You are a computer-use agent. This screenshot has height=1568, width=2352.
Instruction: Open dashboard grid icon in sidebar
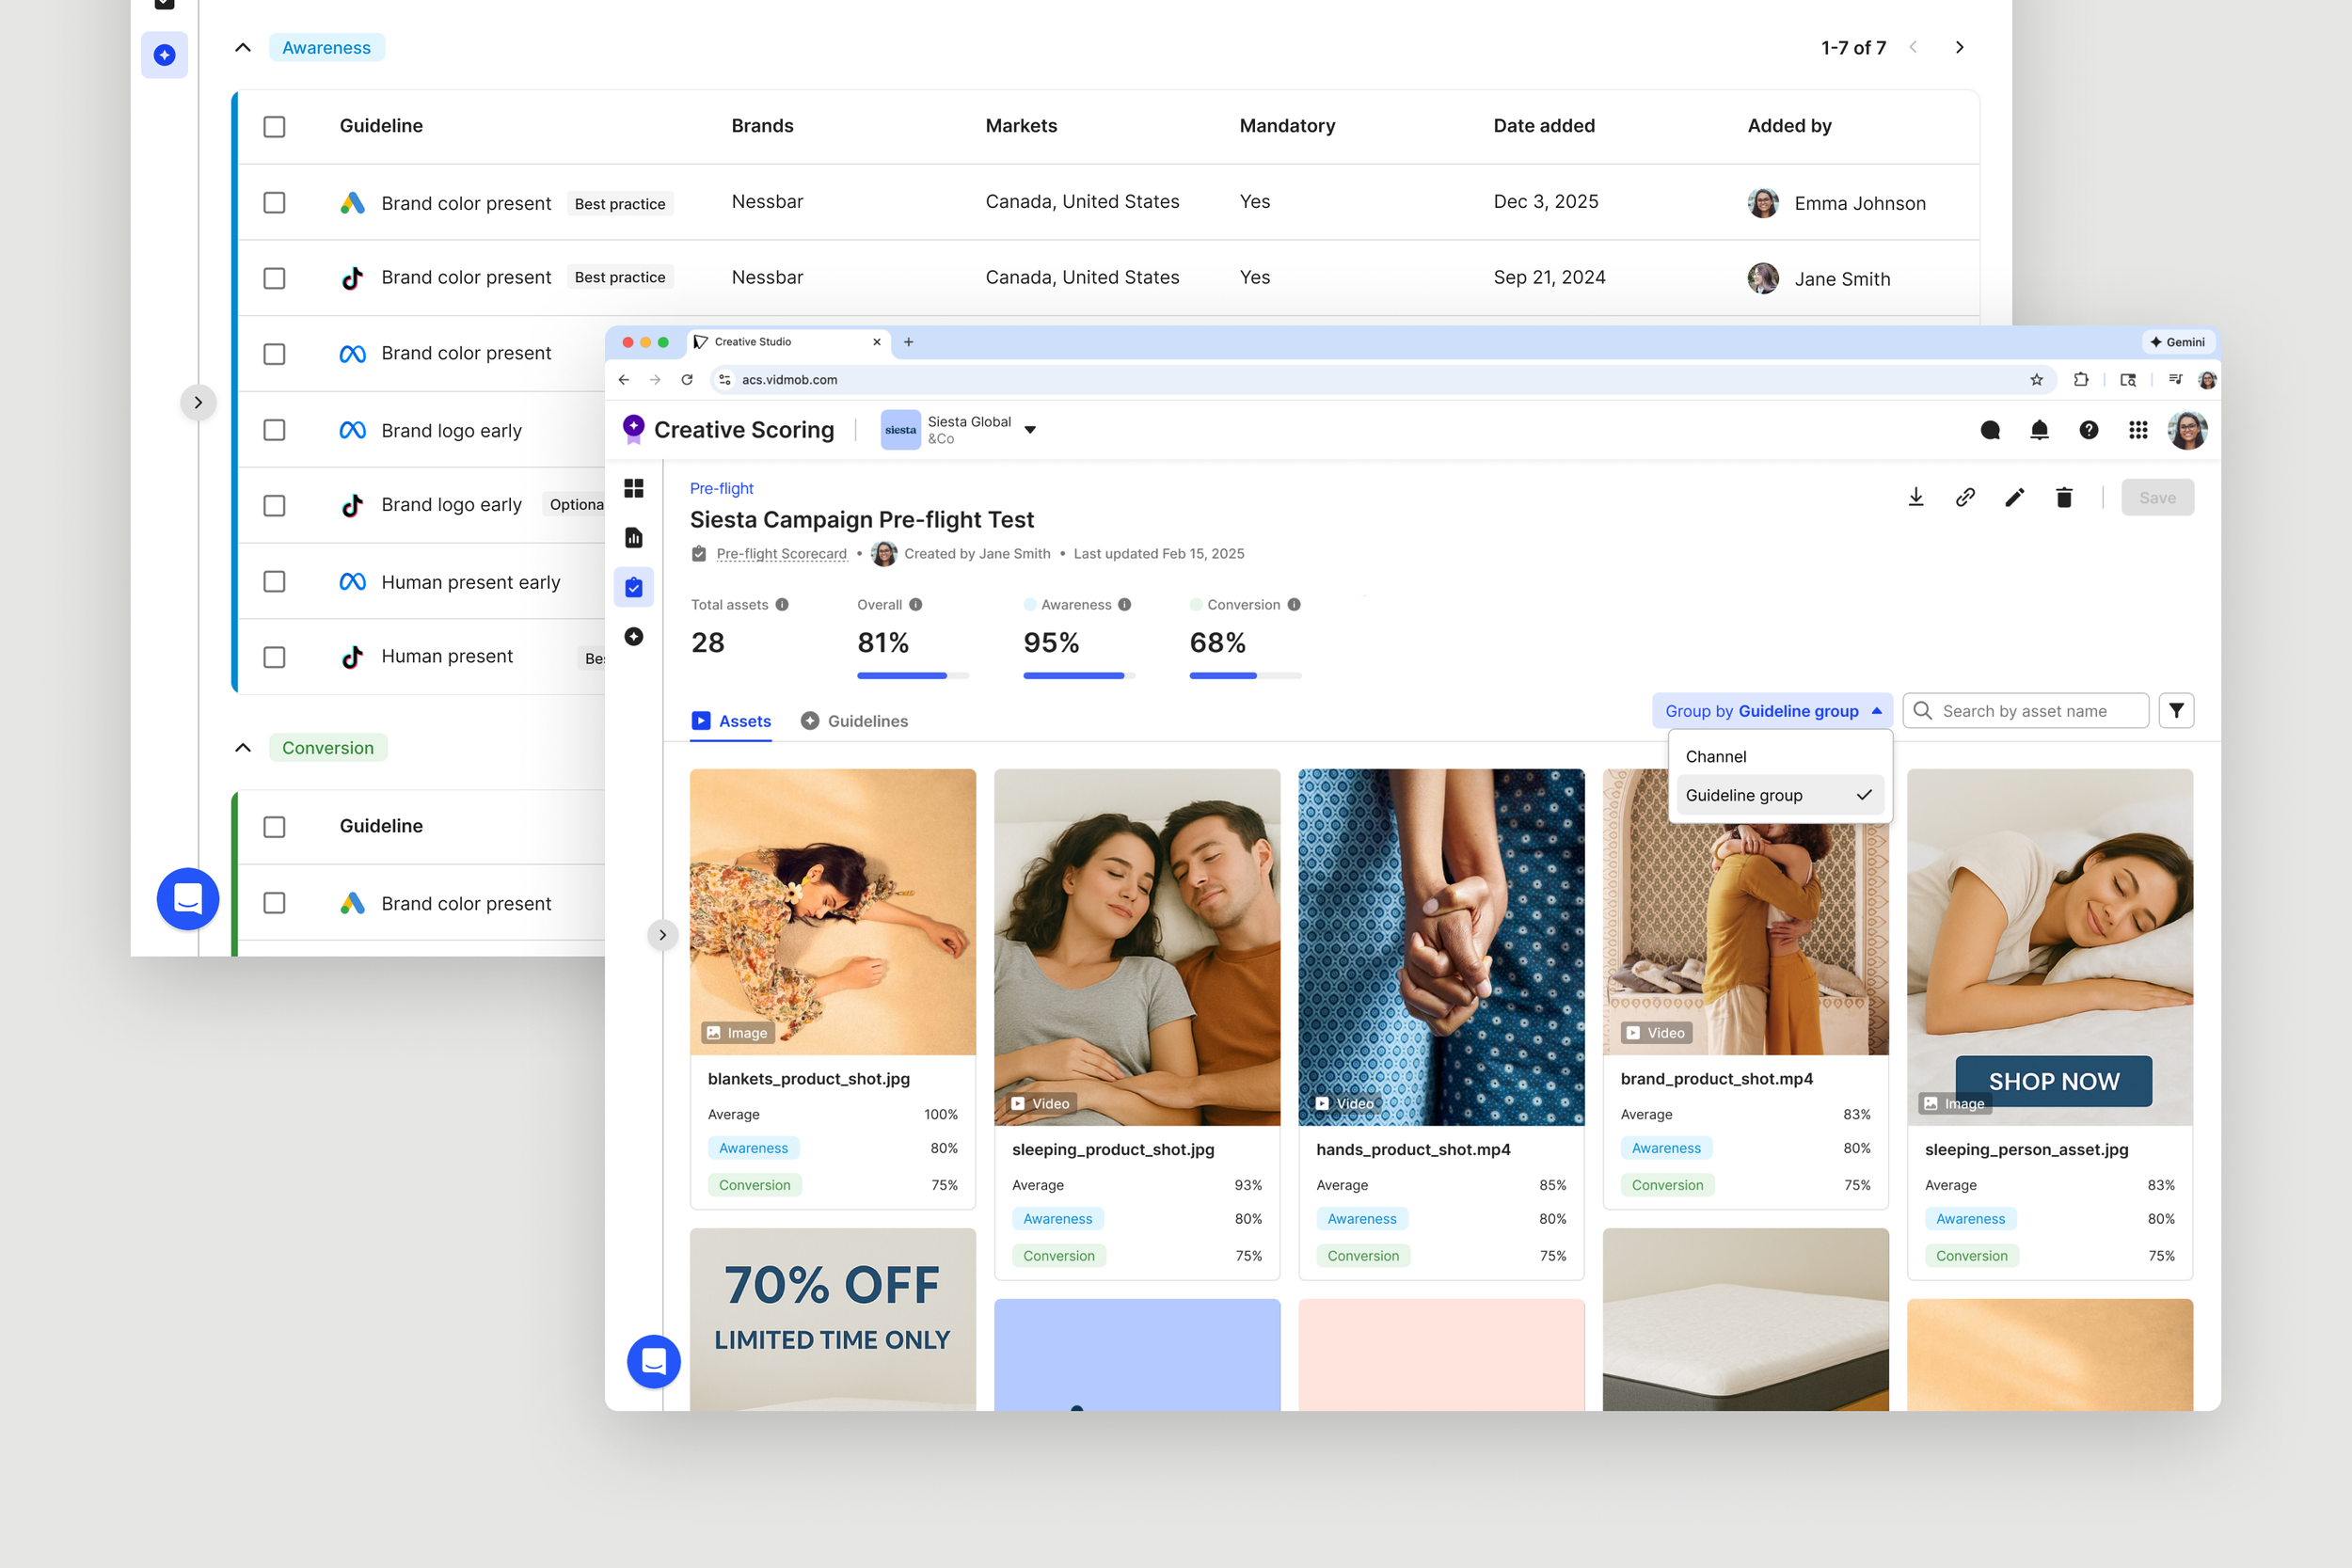coord(634,488)
